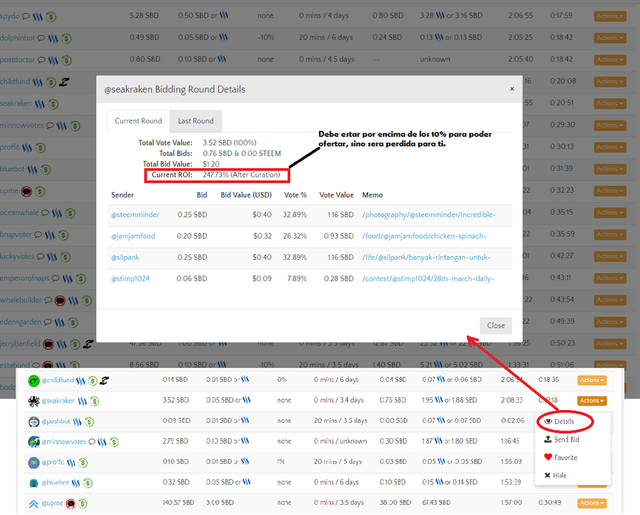
Task: Open the @steemminder sender link
Action: 135,215
